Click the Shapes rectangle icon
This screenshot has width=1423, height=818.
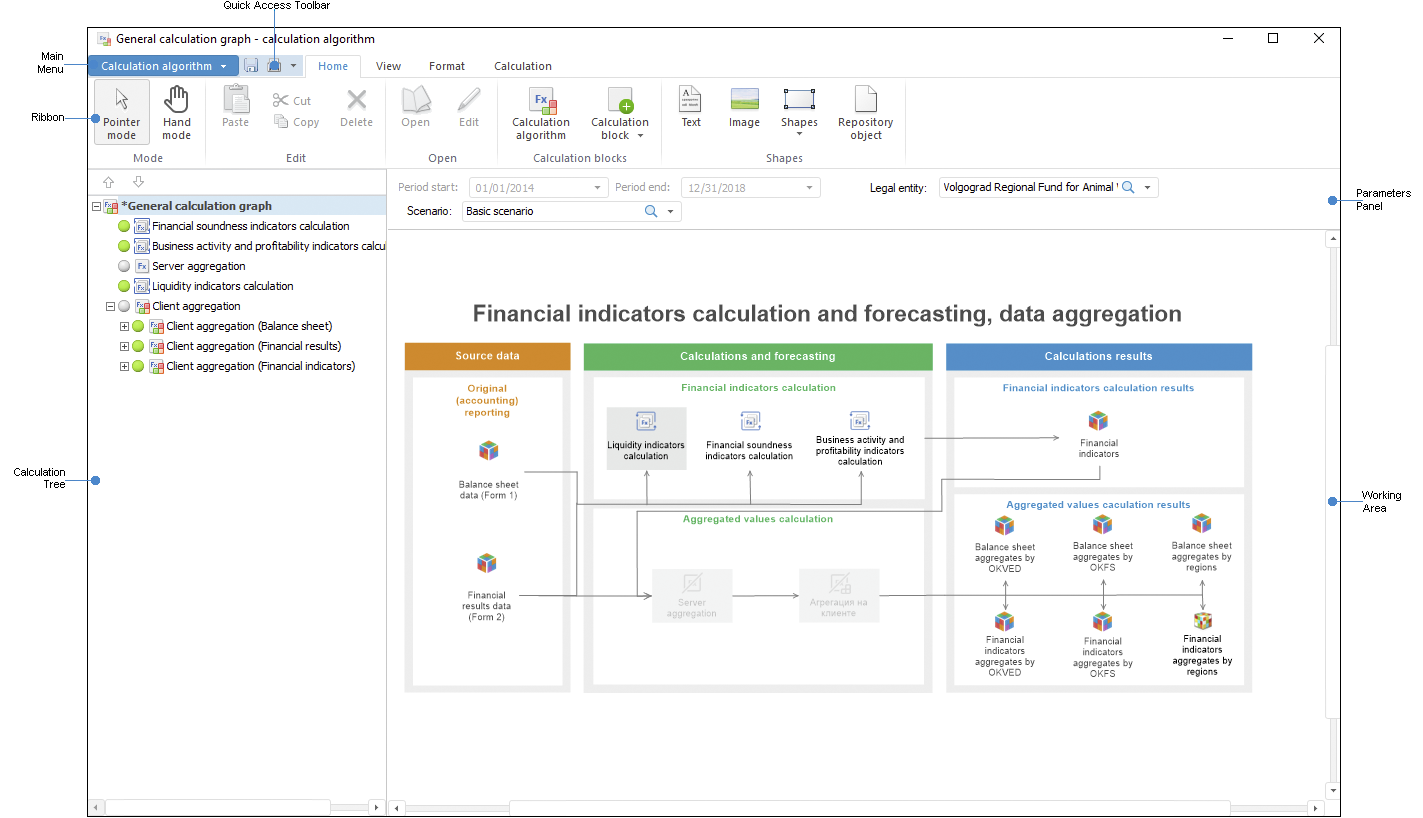coord(799,99)
